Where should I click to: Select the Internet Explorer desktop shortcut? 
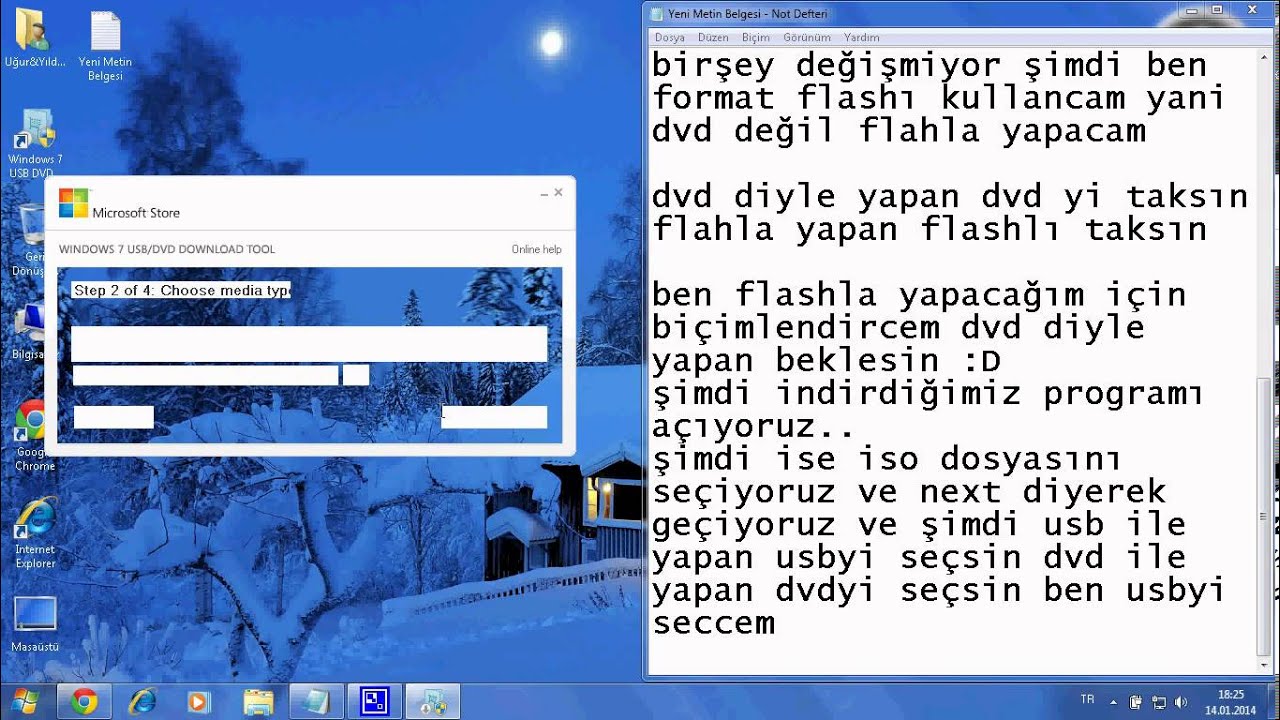pyautogui.click(x=35, y=533)
